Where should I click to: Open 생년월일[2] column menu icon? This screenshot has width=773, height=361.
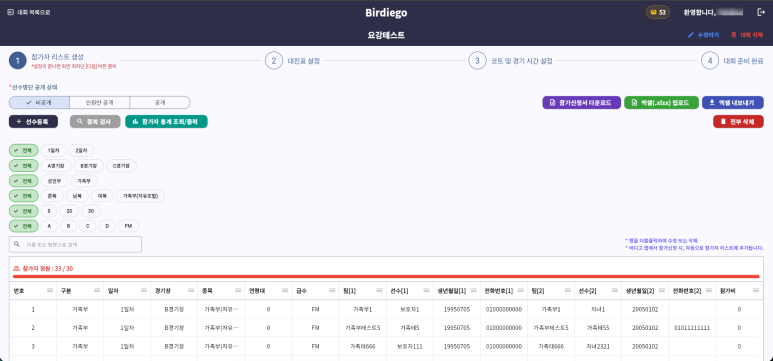[x=663, y=291]
